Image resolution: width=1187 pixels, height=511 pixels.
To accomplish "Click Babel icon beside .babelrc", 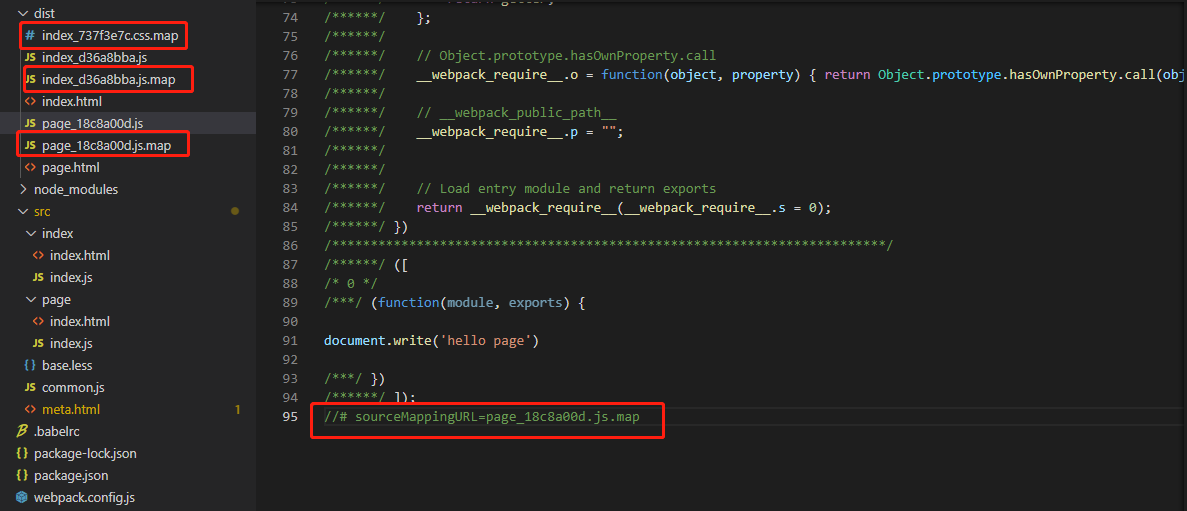I will click(21, 432).
